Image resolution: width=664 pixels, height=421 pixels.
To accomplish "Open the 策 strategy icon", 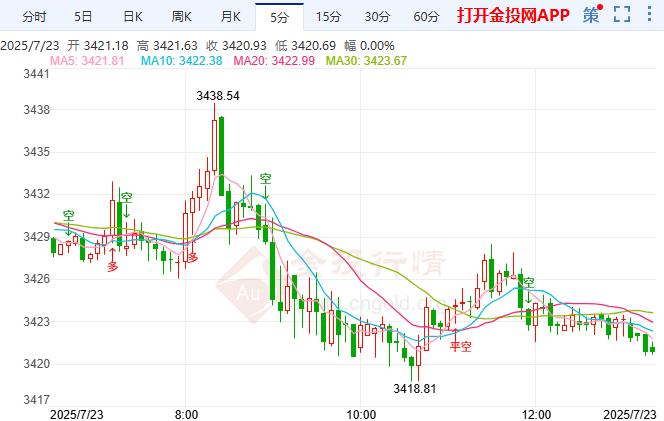I will click(x=591, y=15).
